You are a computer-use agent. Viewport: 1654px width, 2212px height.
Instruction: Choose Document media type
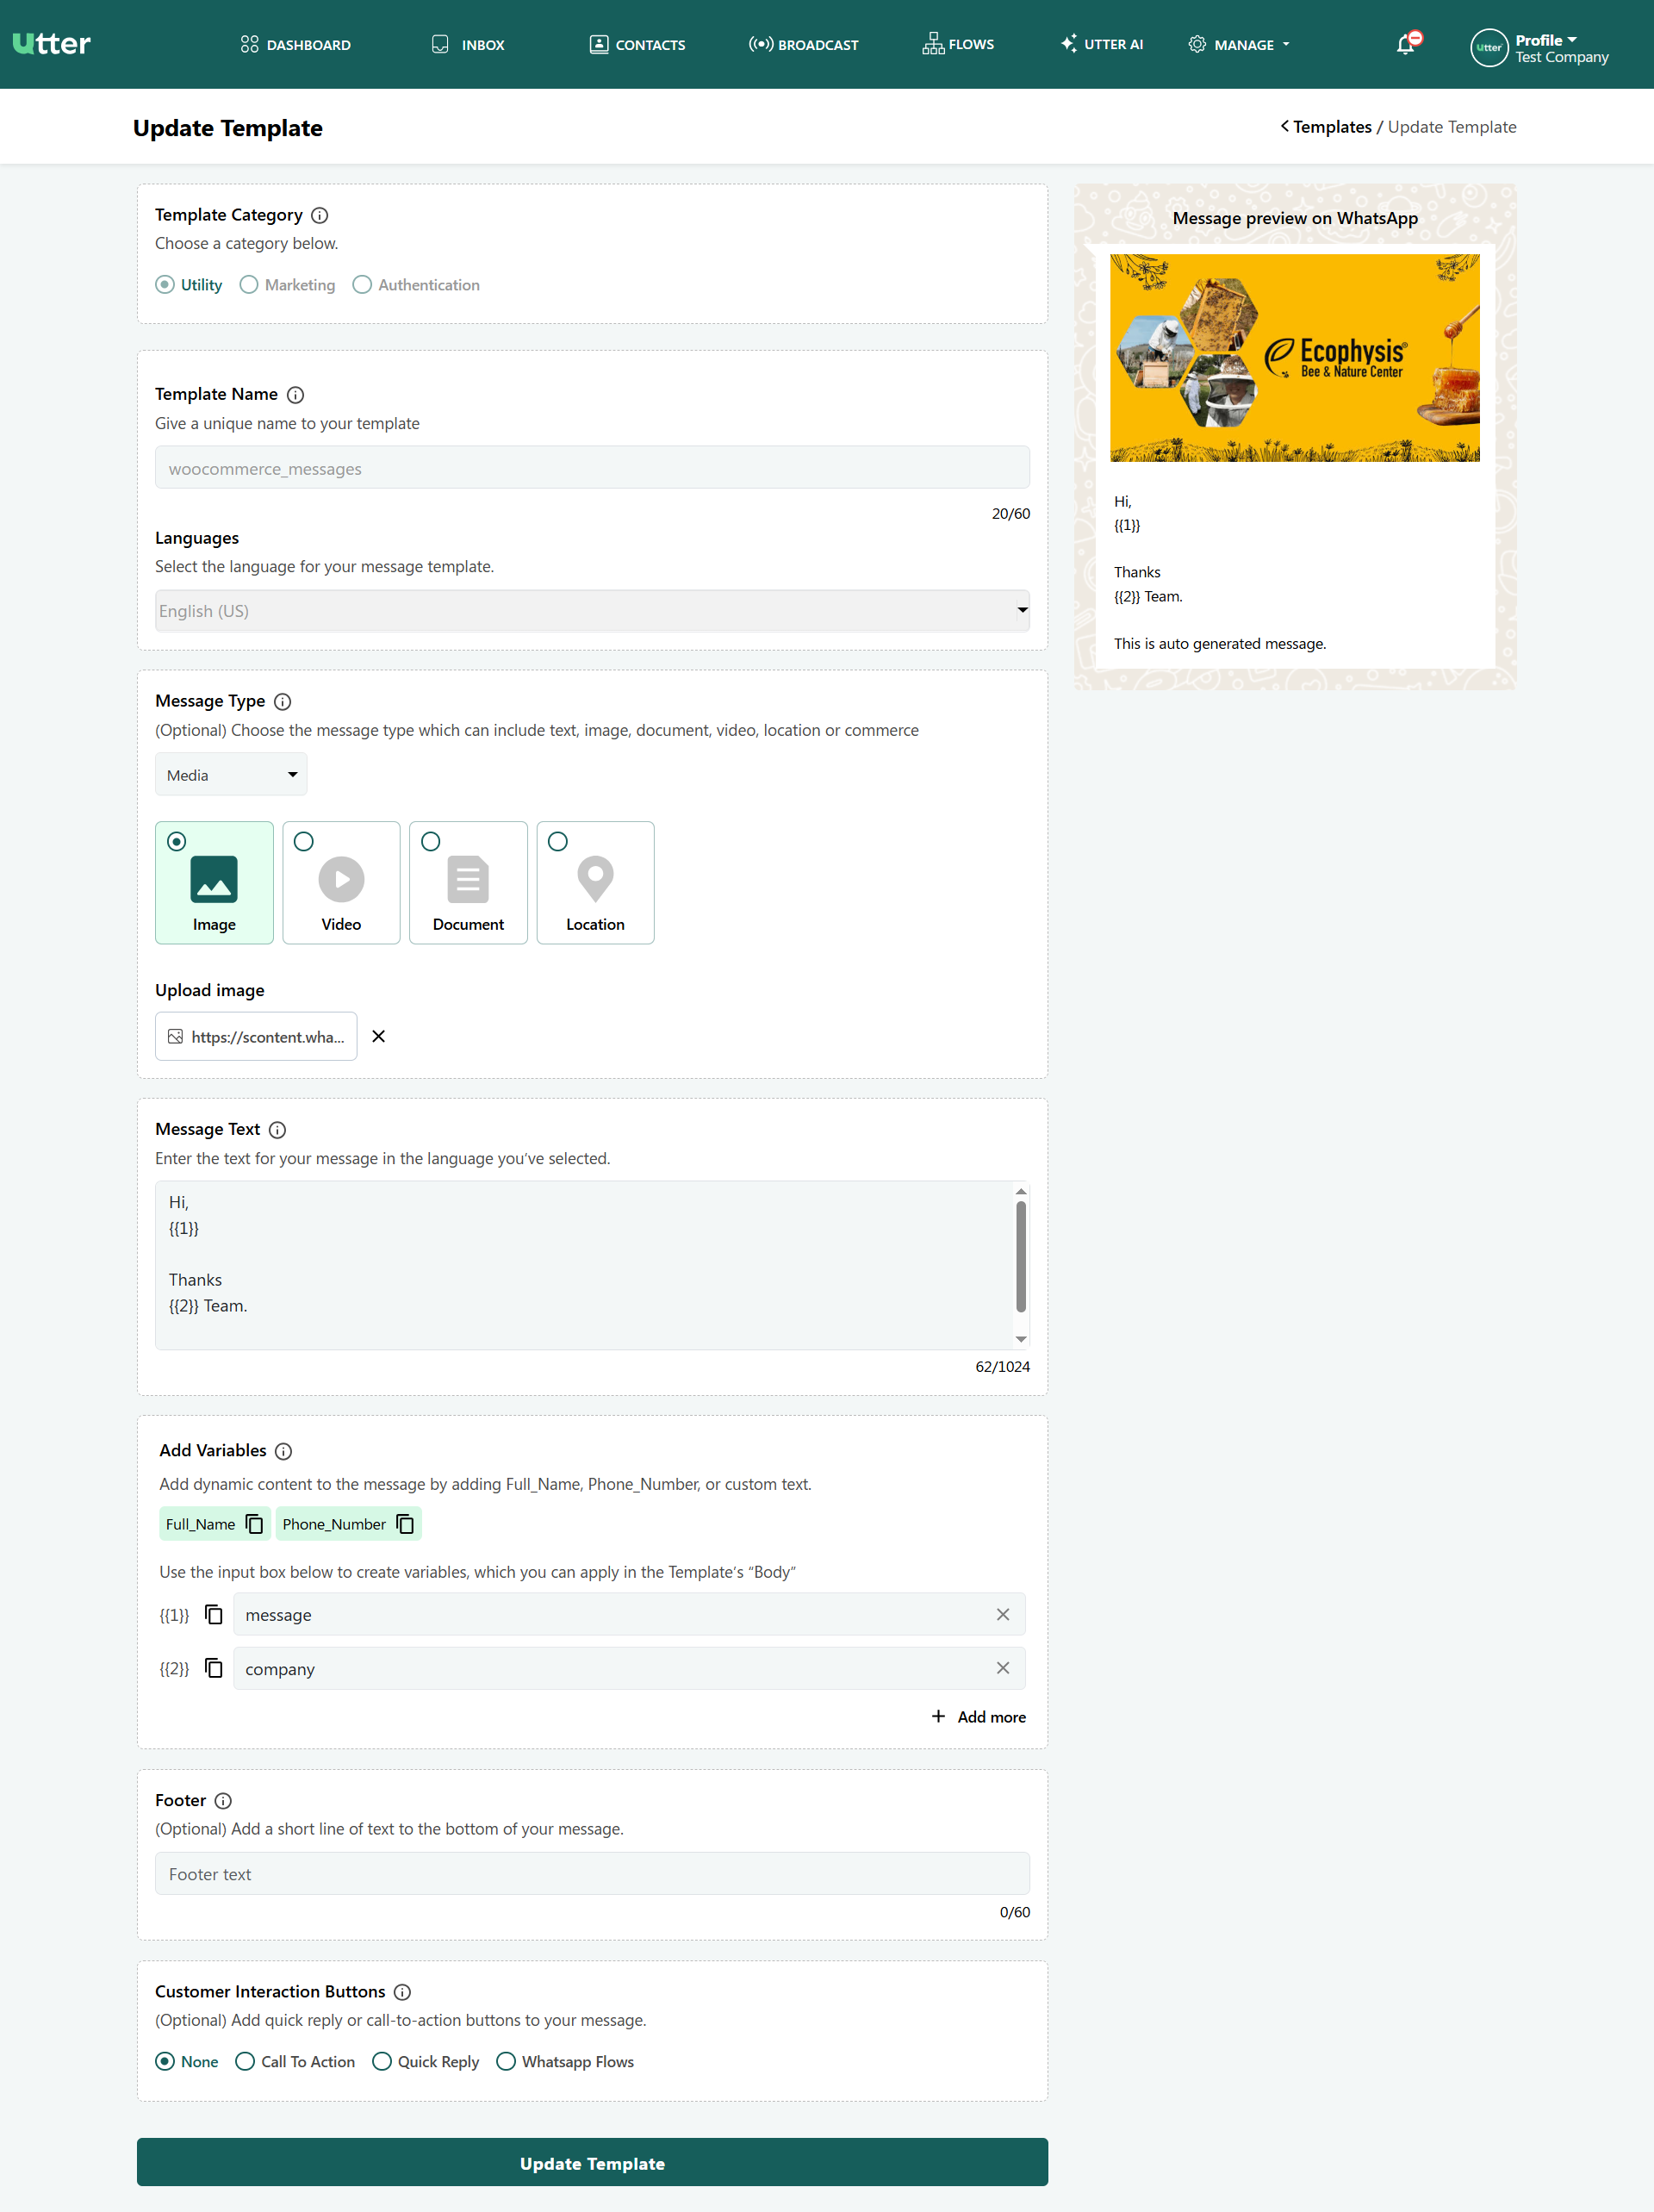tap(468, 883)
